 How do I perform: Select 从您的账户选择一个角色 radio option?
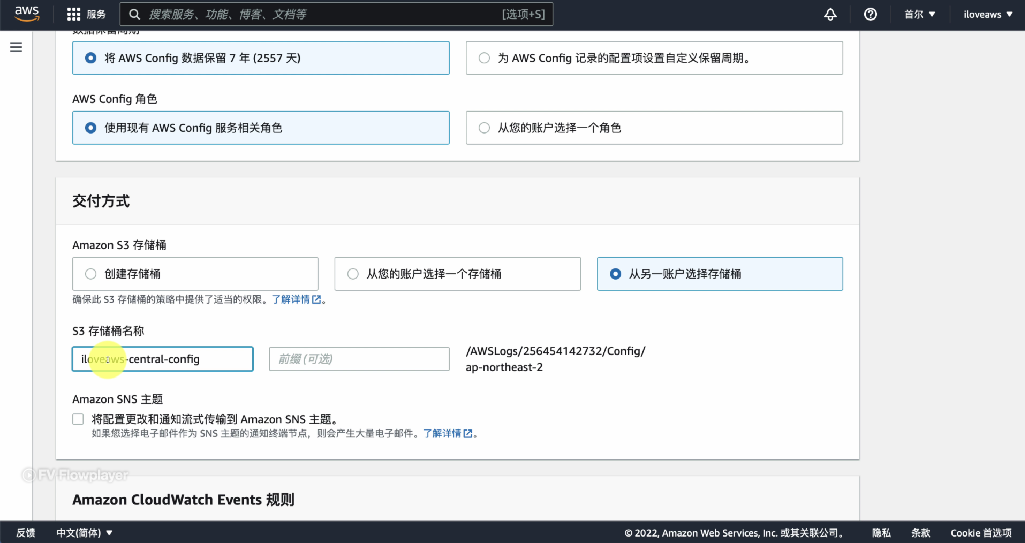[654, 128]
